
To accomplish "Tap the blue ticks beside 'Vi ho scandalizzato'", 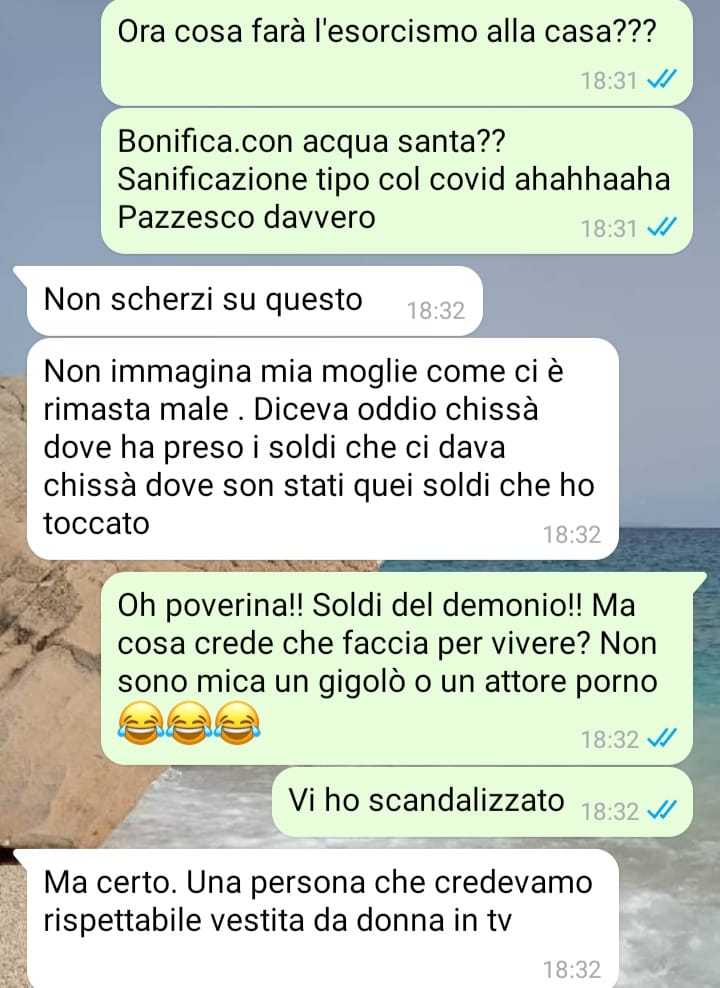I will pos(662,810).
